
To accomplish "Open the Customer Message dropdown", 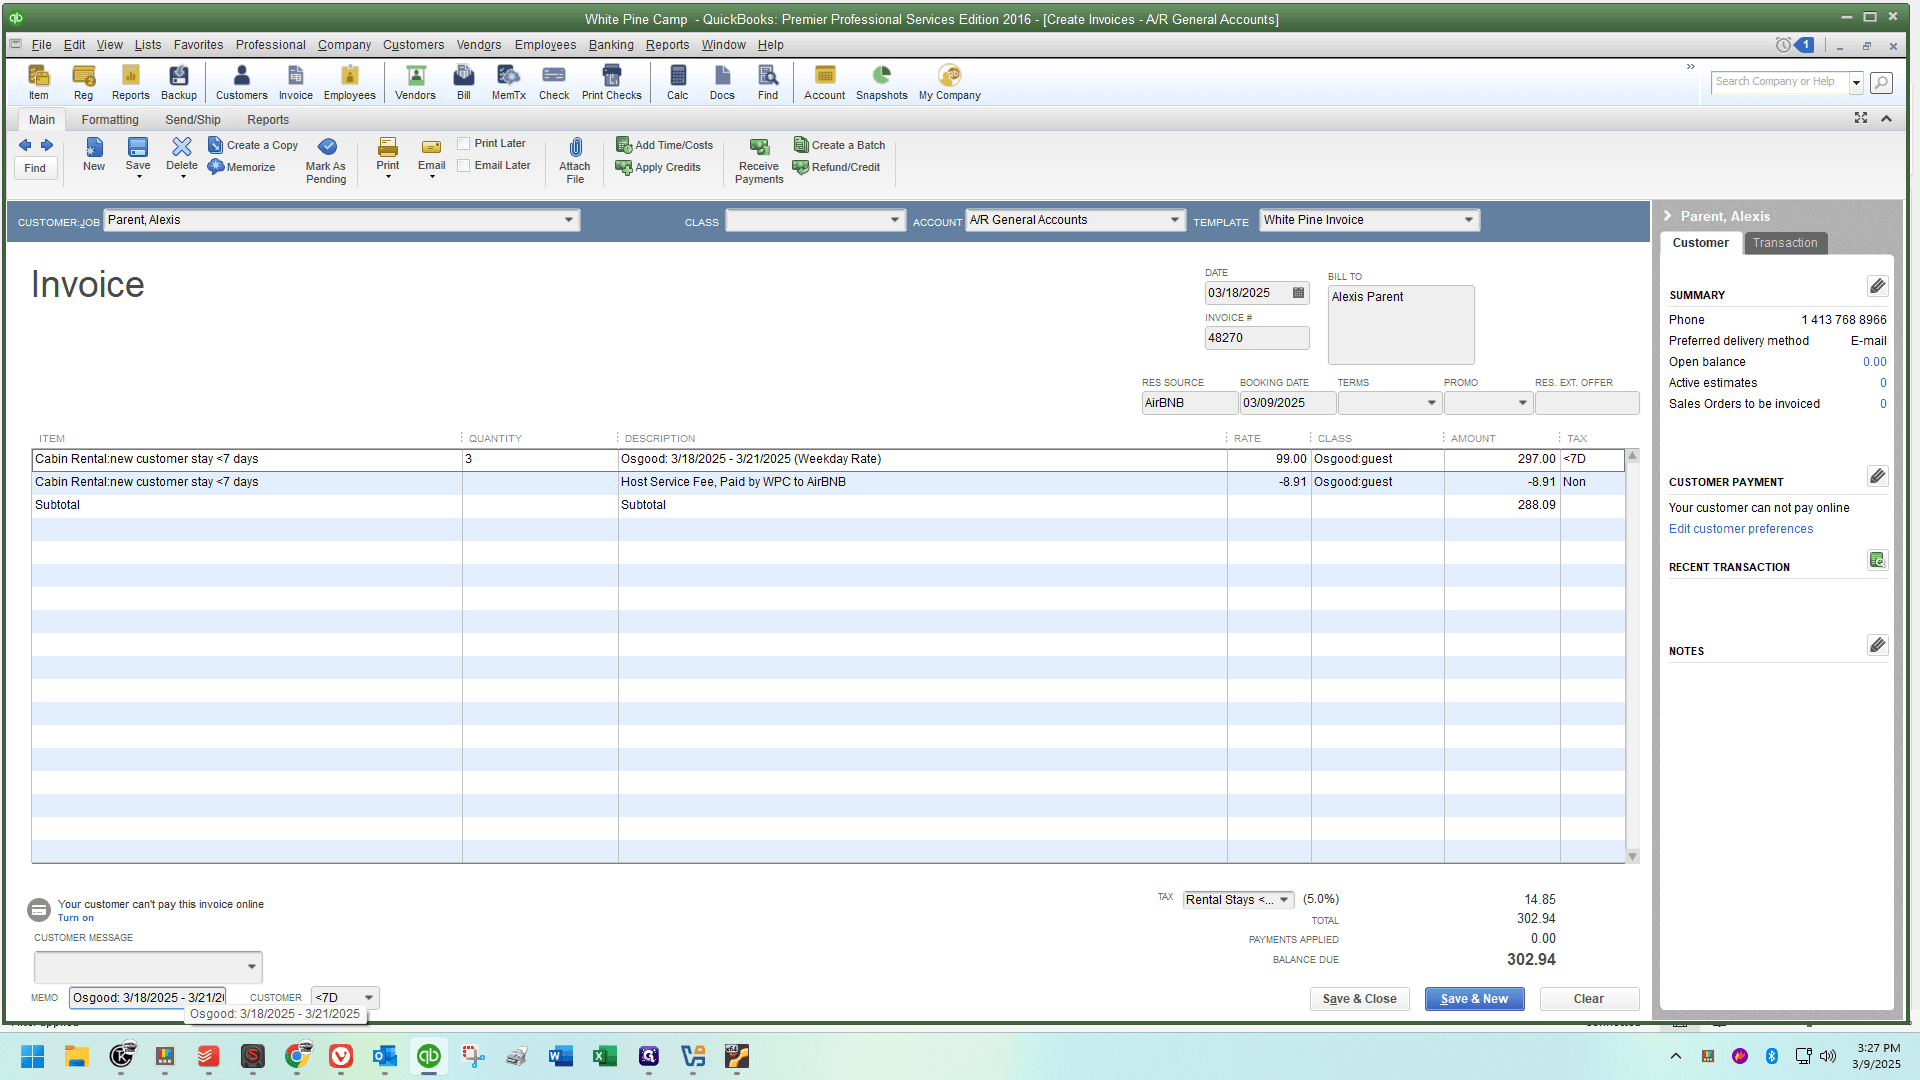I will click(x=251, y=967).
